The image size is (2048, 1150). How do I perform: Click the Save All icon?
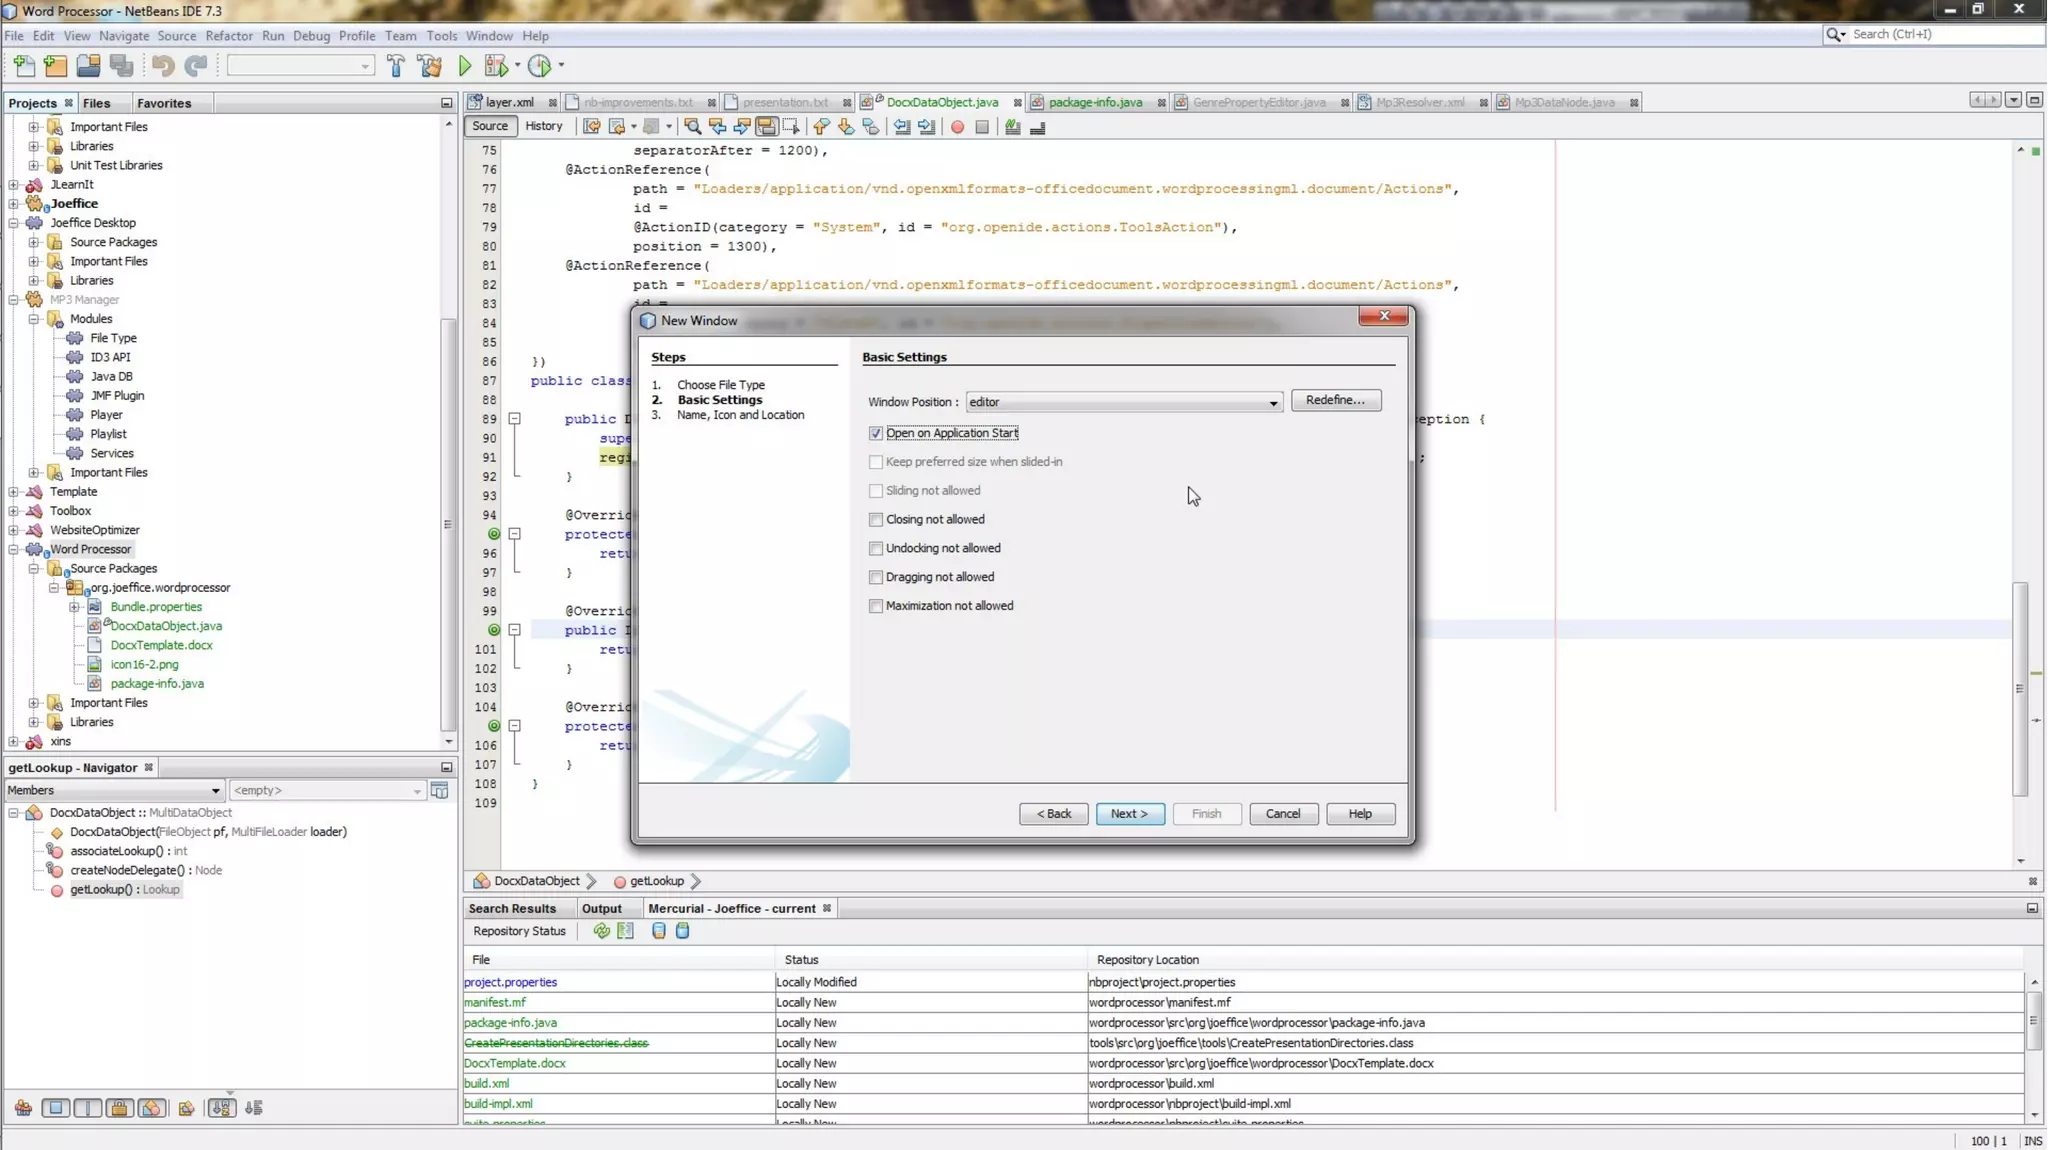122,66
